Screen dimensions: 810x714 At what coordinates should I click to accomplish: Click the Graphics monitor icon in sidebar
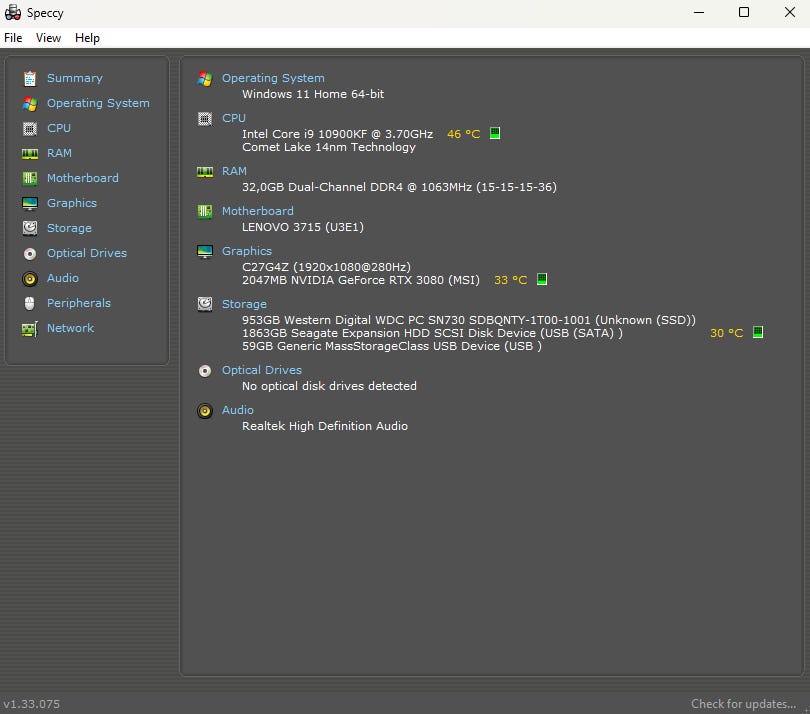(30, 204)
